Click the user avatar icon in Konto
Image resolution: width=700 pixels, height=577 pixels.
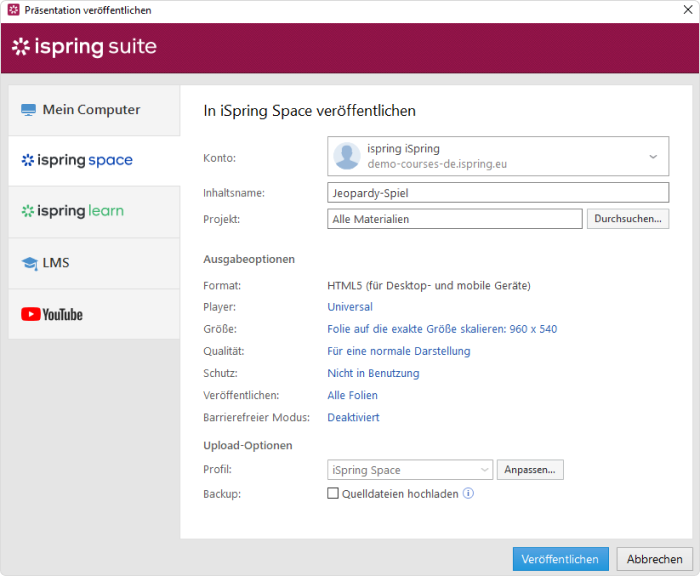click(347, 156)
